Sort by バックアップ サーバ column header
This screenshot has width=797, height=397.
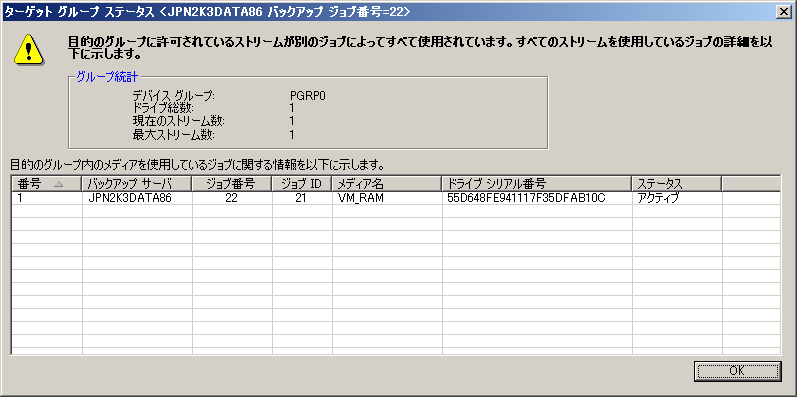click(x=137, y=184)
